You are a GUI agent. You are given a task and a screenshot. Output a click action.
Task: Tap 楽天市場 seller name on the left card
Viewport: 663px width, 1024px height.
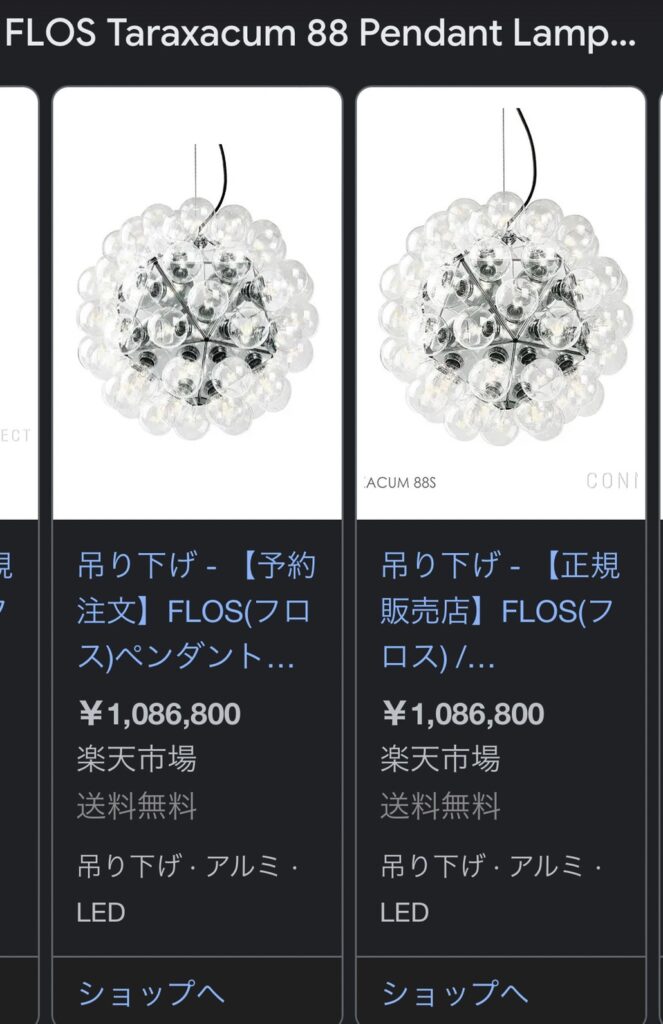click(x=137, y=760)
